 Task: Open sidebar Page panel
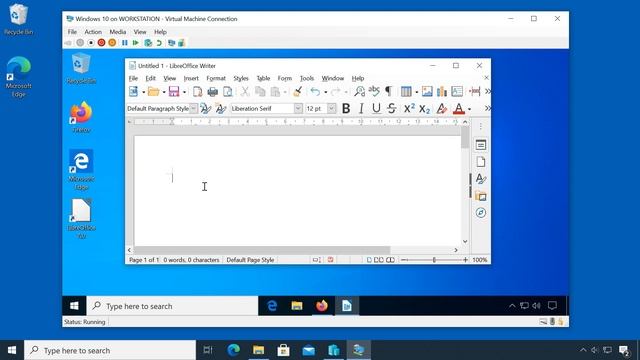point(481,162)
